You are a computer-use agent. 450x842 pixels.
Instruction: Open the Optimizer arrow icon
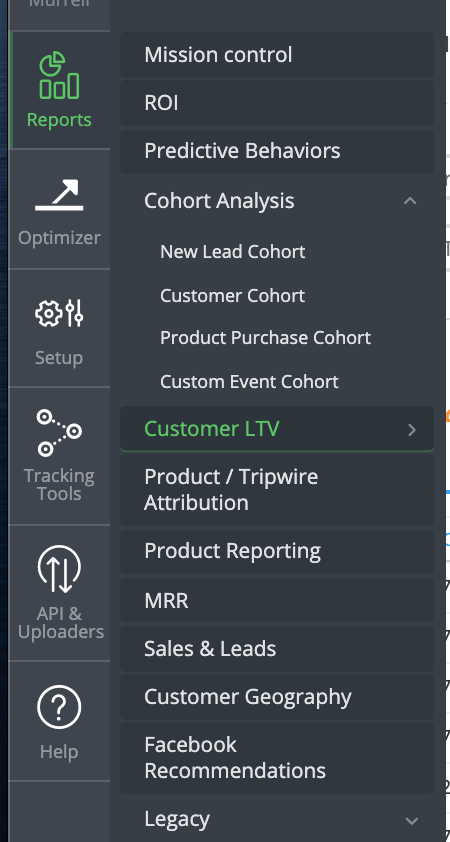pyautogui.click(x=59, y=195)
